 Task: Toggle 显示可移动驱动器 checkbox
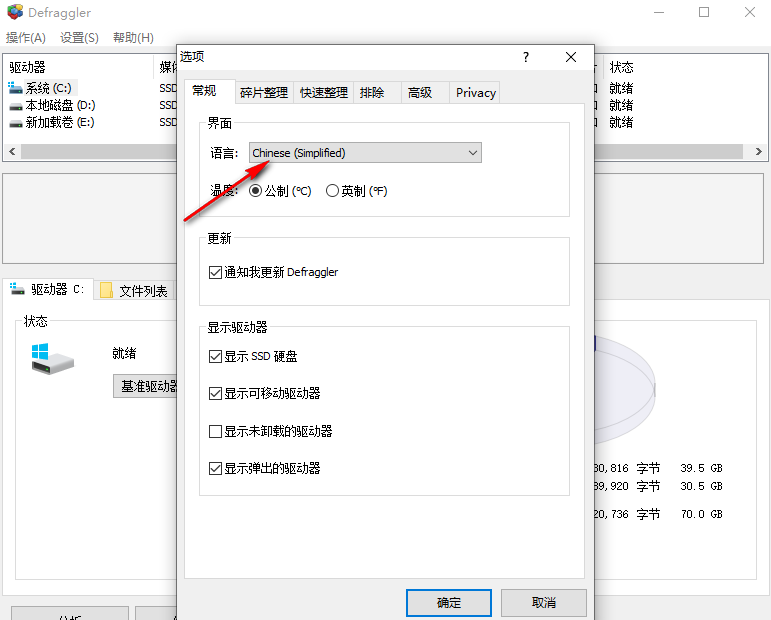(215, 393)
